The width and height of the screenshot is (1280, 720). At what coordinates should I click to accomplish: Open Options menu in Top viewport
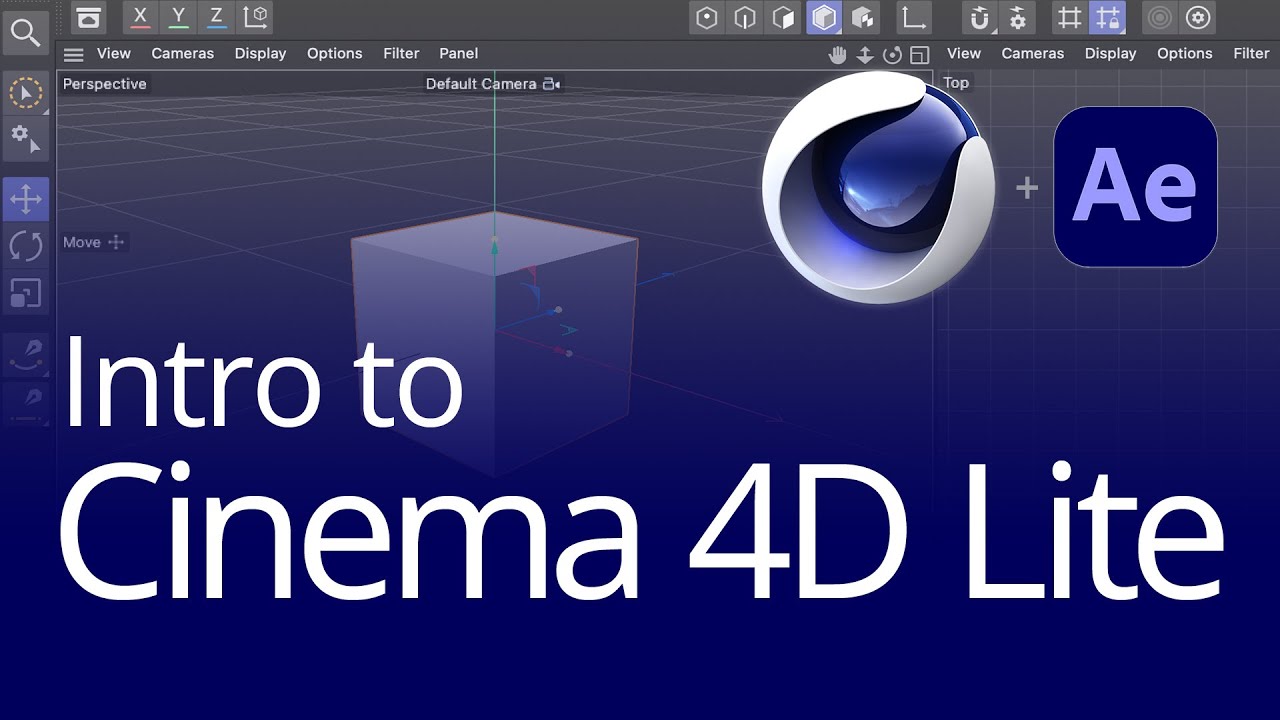pos(1184,53)
